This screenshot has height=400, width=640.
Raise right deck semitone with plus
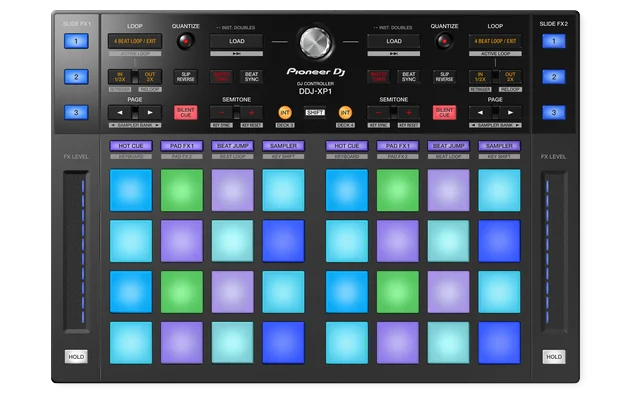click(x=409, y=113)
